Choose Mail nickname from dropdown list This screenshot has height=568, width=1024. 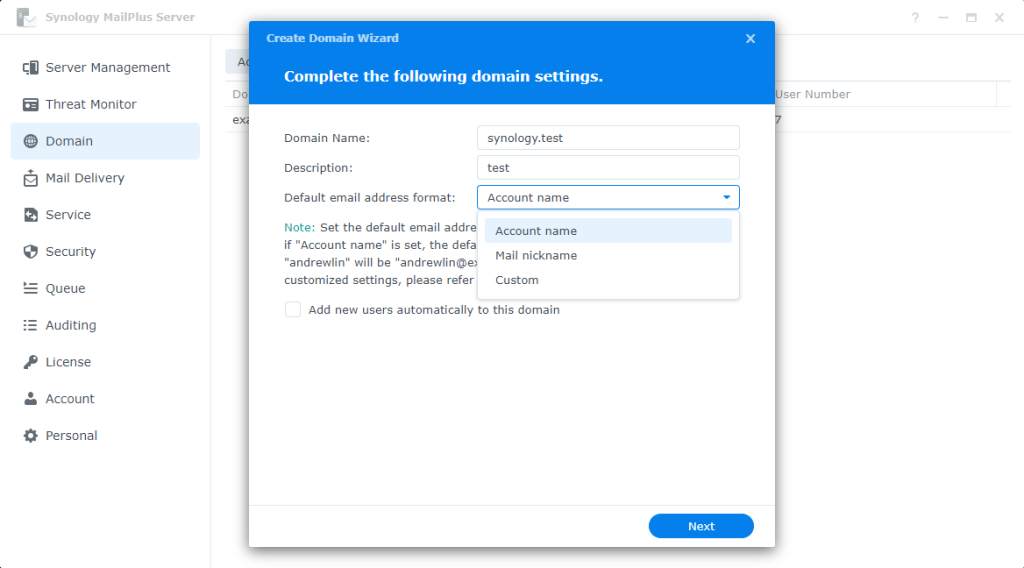pyautogui.click(x=608, y=255)
